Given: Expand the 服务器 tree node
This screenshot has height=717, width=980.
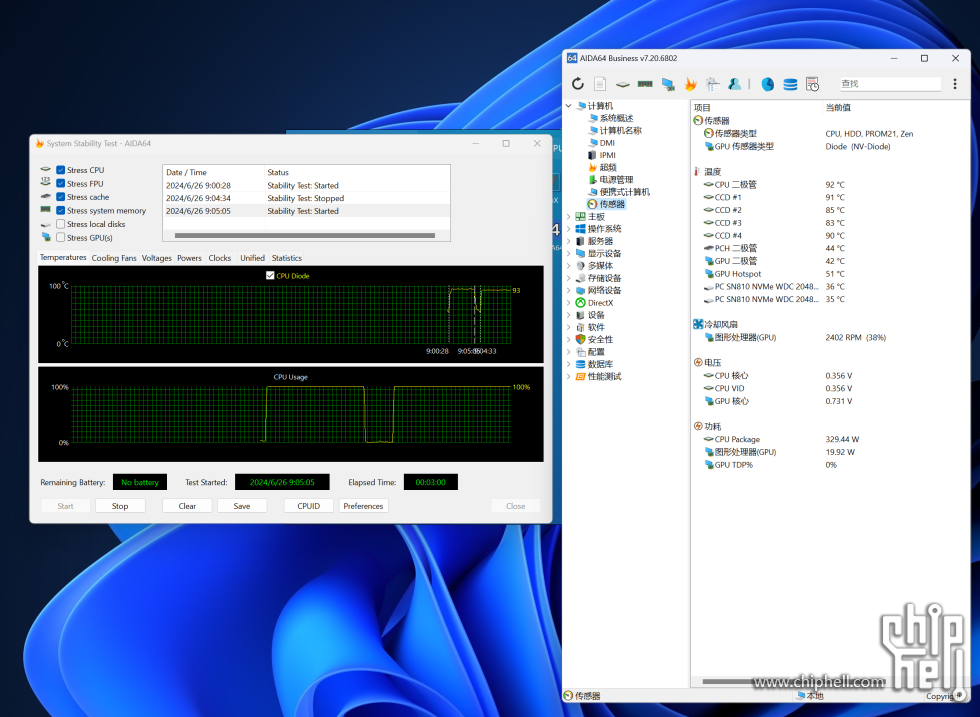Looking at the screenshot, I should click(569, 241).
